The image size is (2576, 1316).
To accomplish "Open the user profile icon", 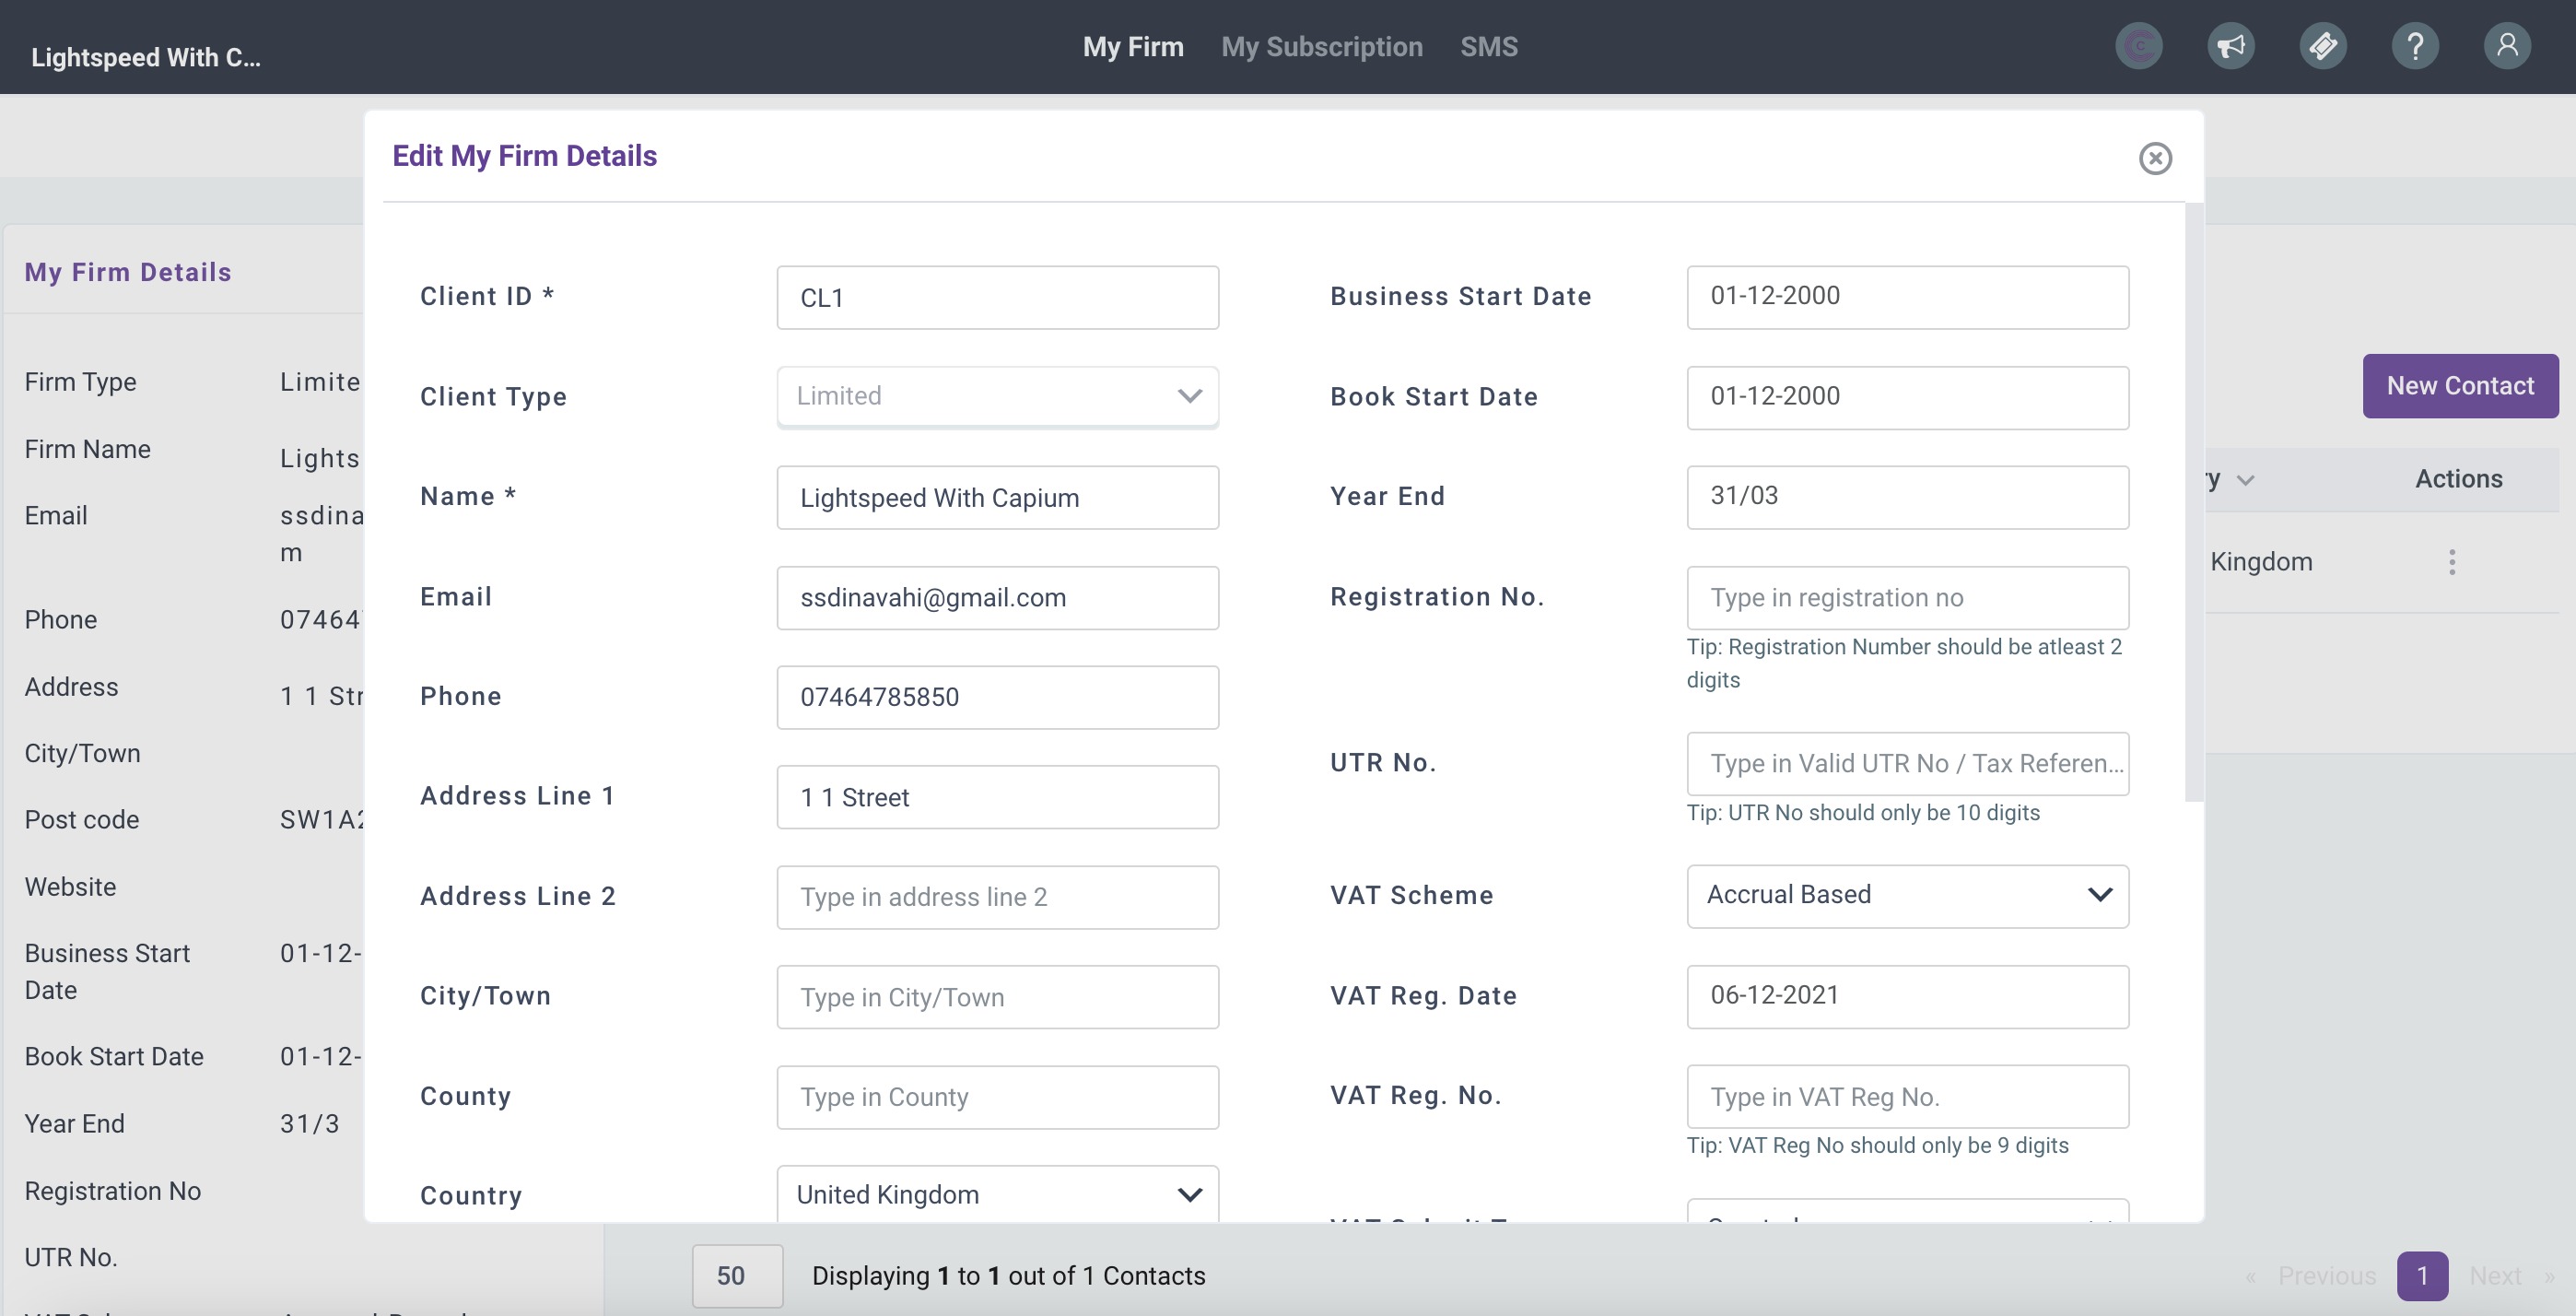I will [x=2507, y=46].
